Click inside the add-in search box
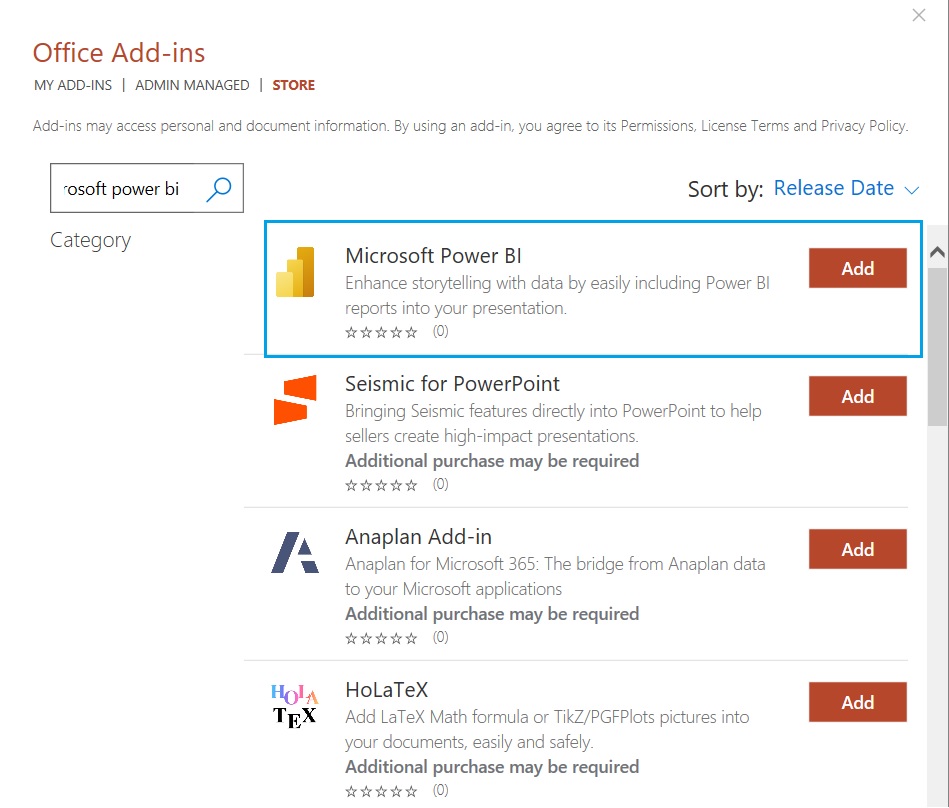Image resolution: width=949 pixels, height=808 pixels. (x=130, y=188)
